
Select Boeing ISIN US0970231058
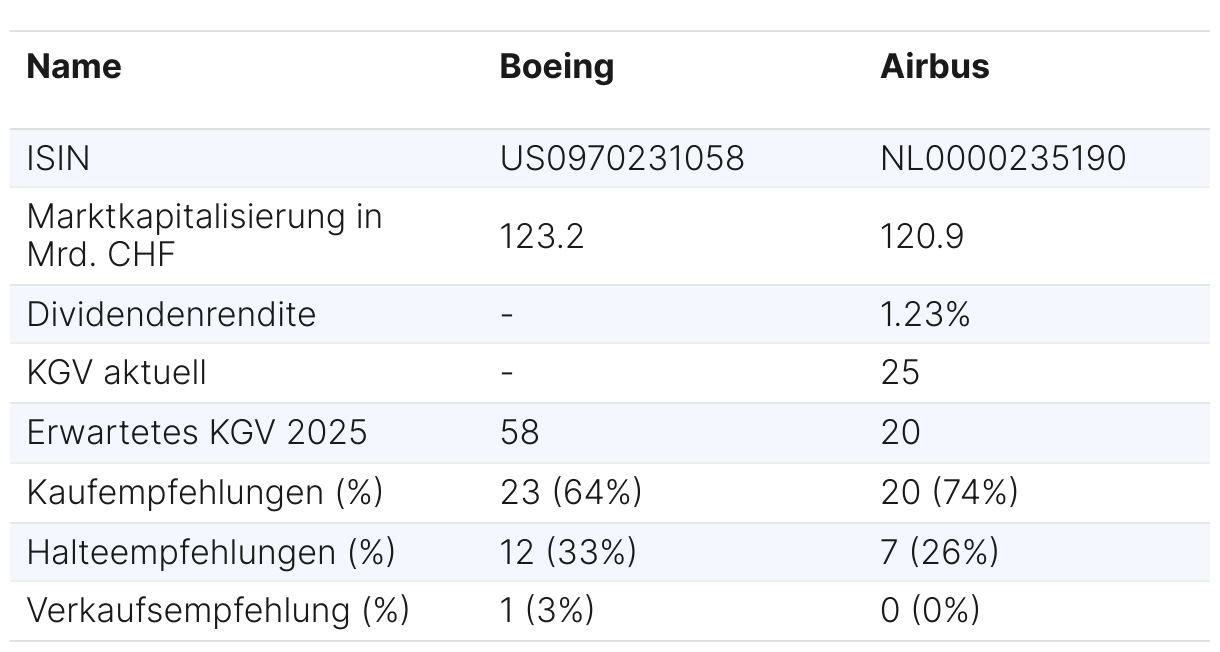tap(621, 158)
